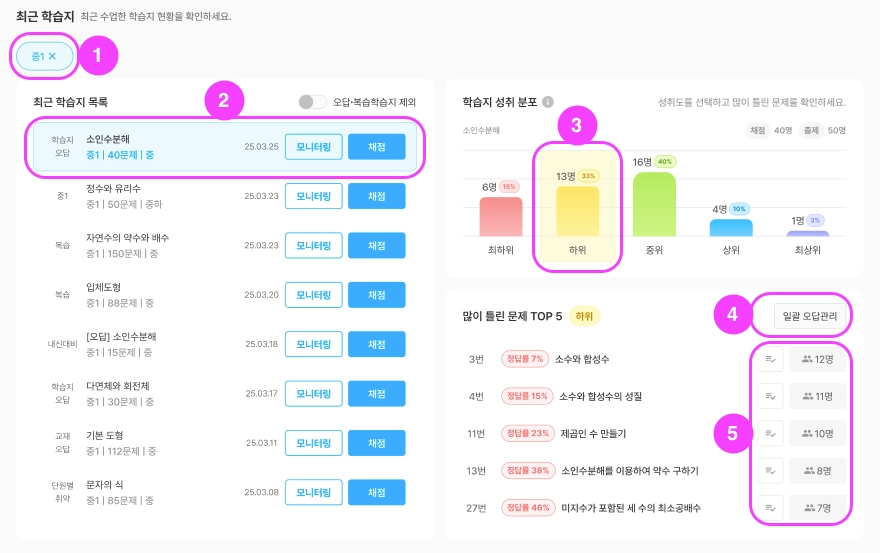Click 일괄 오답관리 button
Viewport: 880px width, 553px height.
[811, 316]
